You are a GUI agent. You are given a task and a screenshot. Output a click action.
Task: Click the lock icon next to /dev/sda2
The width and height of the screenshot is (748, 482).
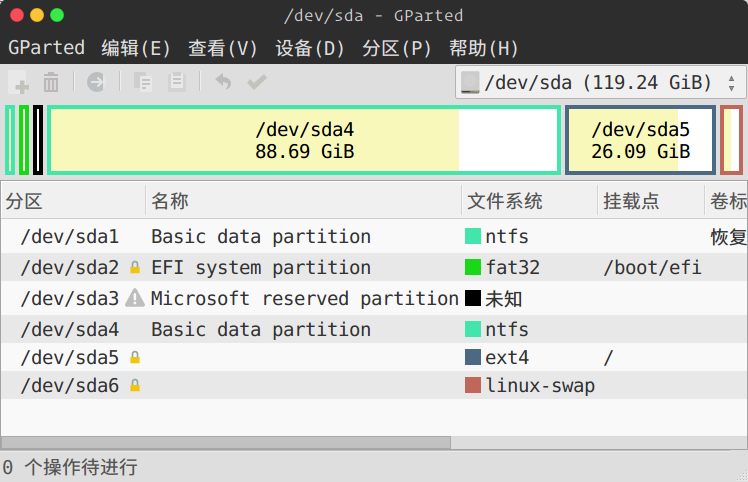(135, 268)
